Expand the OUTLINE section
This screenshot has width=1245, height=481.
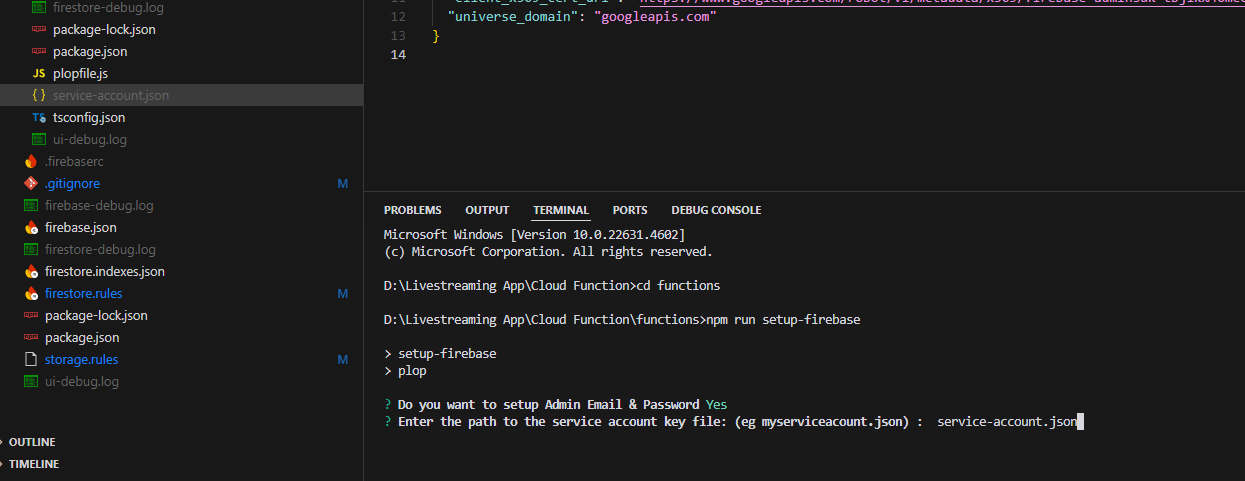pos(32,442)
